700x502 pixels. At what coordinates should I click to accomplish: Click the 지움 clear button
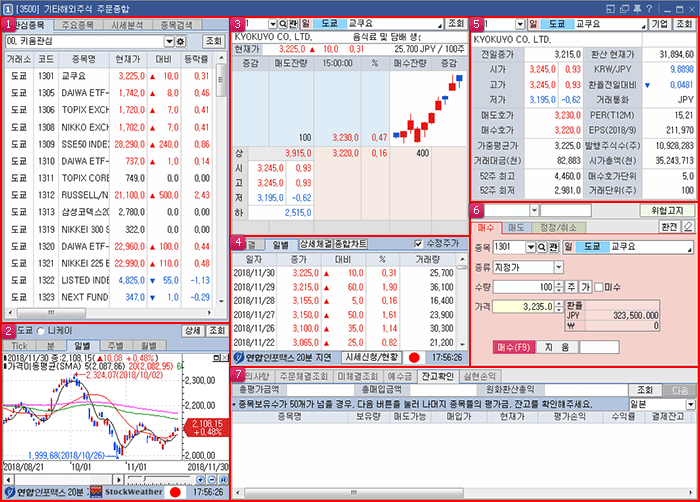(557, 347)
